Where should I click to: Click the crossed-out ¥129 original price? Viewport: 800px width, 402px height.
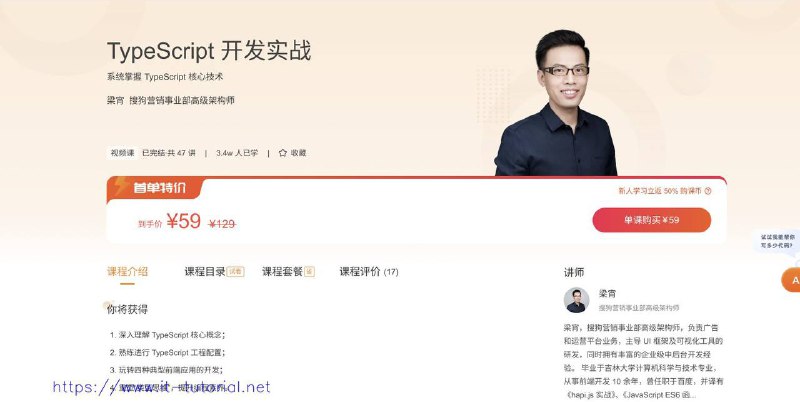tap(222, 223)
